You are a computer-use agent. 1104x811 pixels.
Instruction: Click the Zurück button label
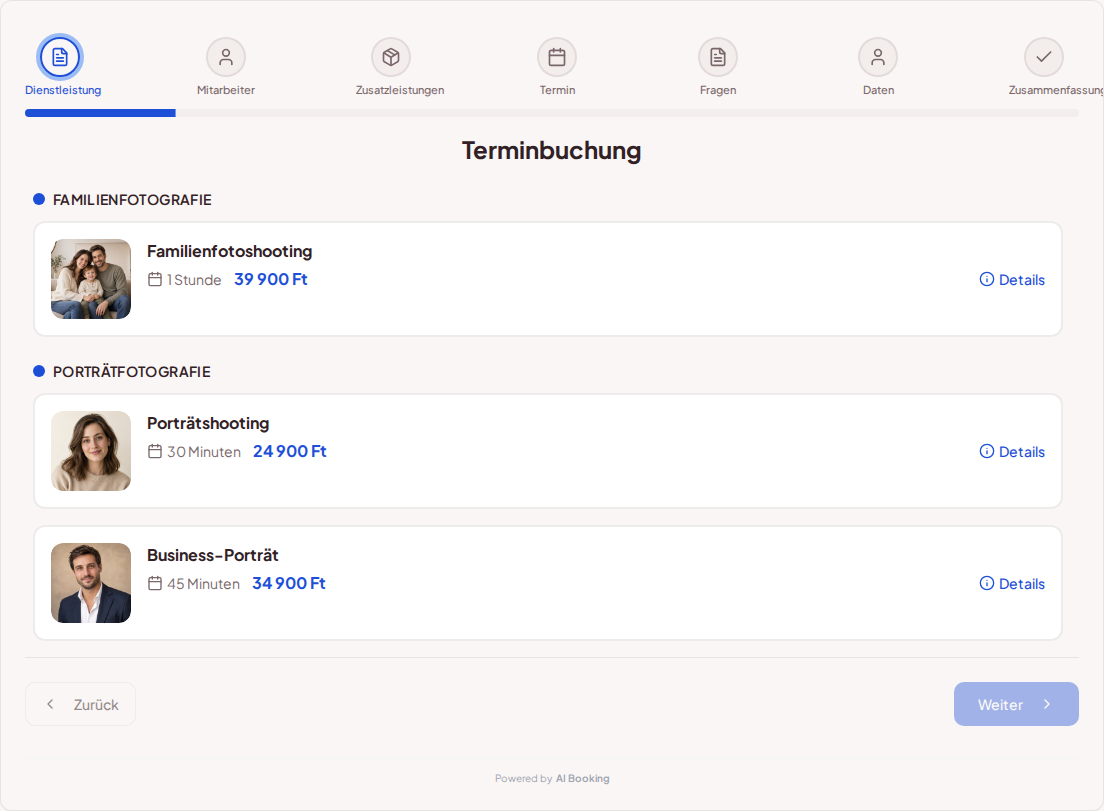point(96,705)
